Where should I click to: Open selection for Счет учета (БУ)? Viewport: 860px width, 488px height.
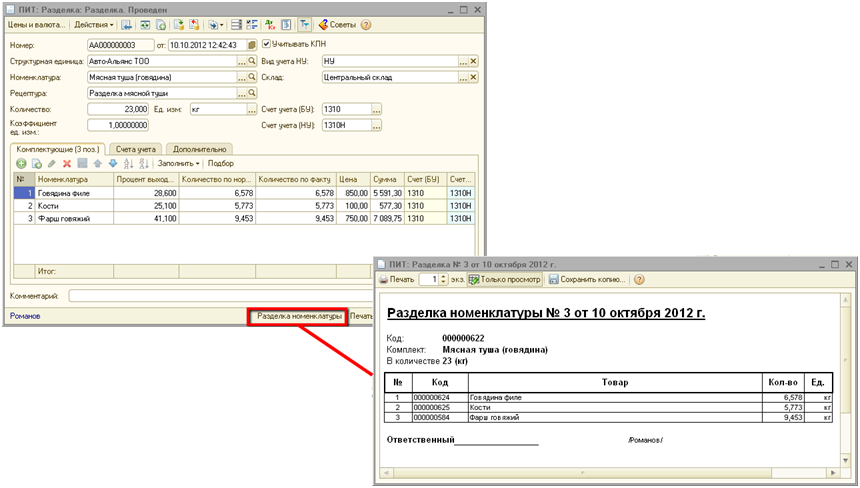point(376,109)
